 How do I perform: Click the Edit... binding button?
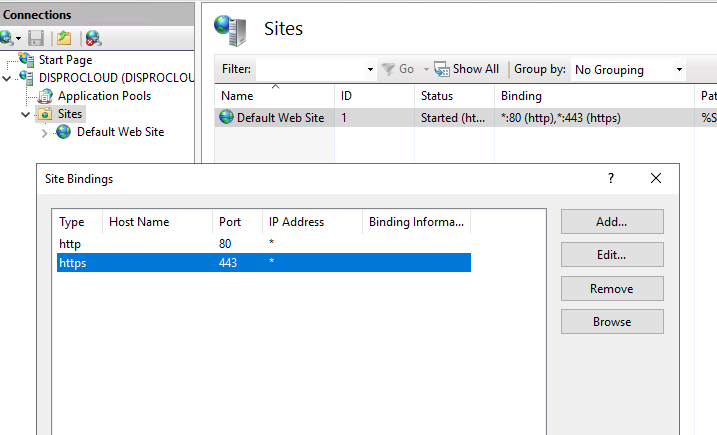(x=611, y=255)
